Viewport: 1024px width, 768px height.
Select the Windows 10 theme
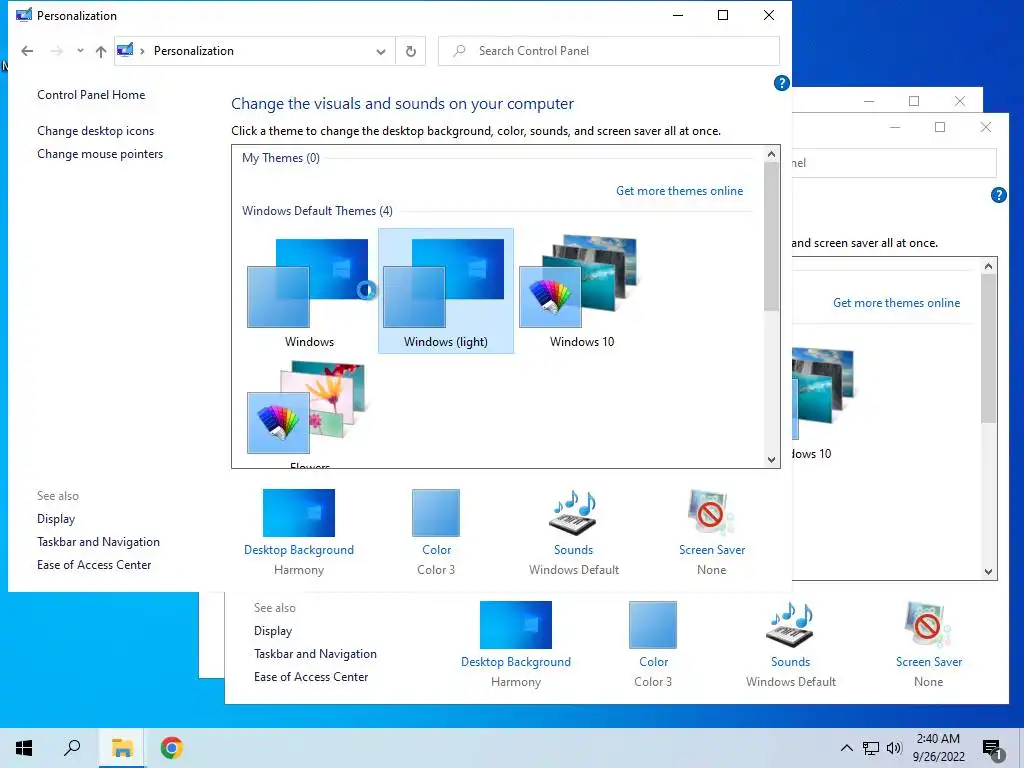582,292
